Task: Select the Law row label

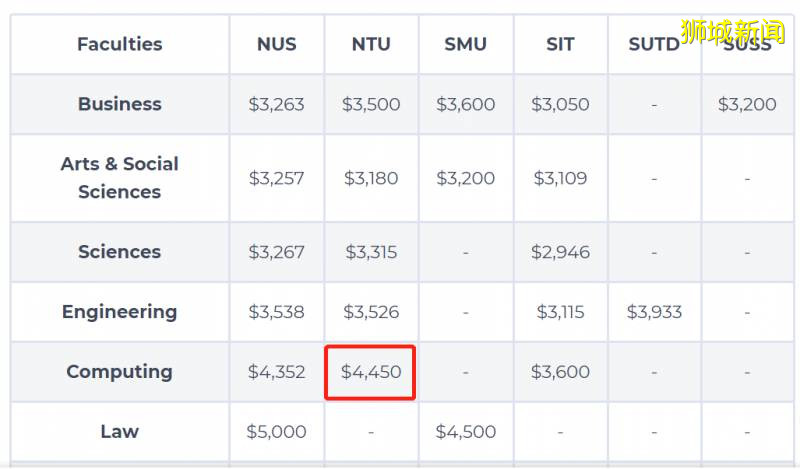Action: [x=119, y=432]
